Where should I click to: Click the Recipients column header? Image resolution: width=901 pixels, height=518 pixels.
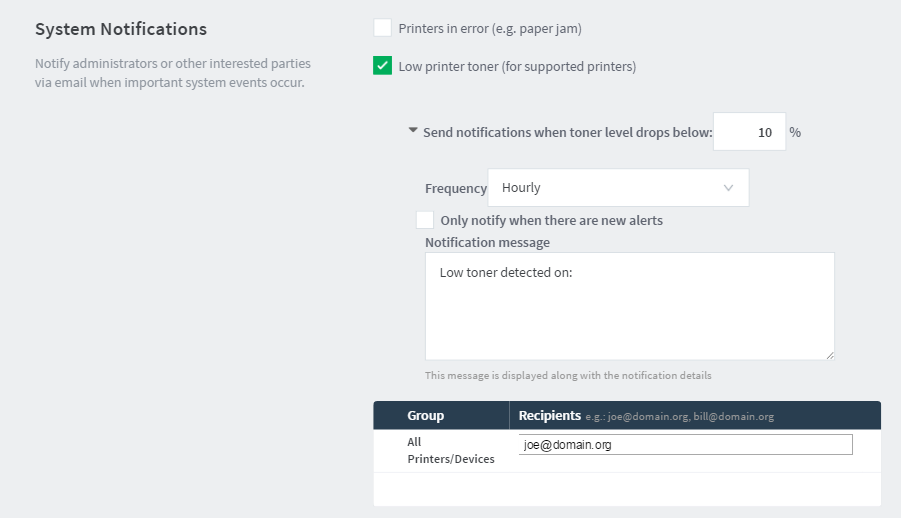pyautogui.click(x=549, y=415)
